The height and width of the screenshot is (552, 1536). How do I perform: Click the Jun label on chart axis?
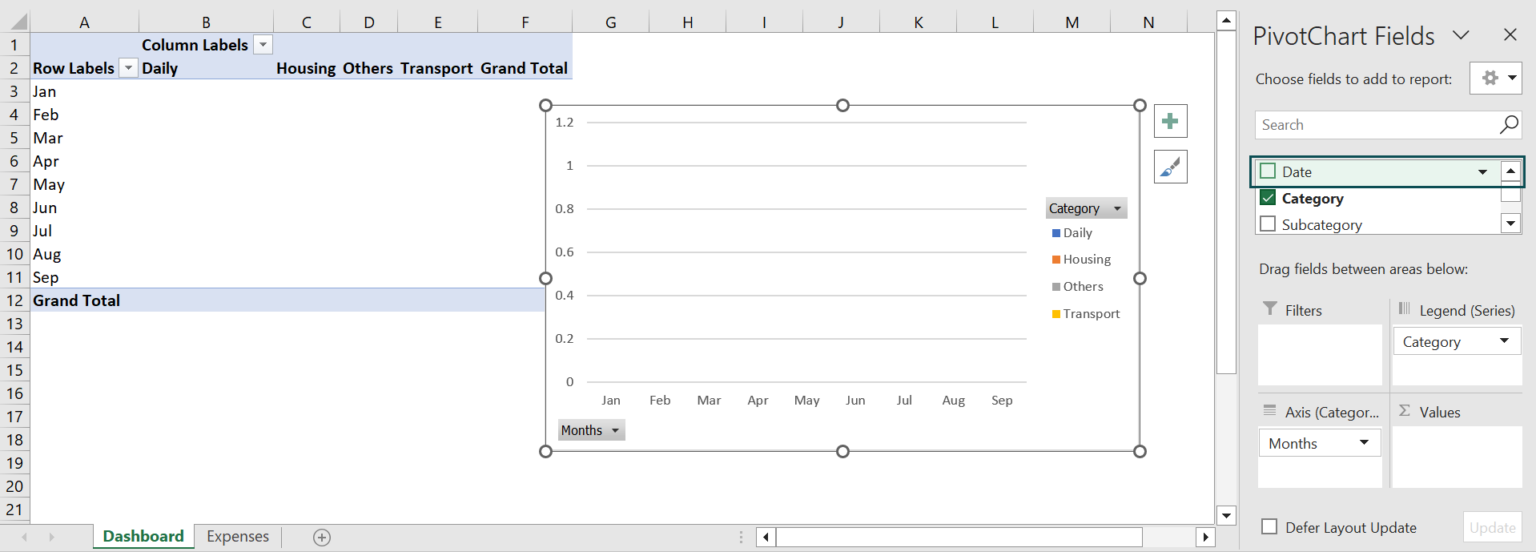pyautogui.click(x=855, y=400)
